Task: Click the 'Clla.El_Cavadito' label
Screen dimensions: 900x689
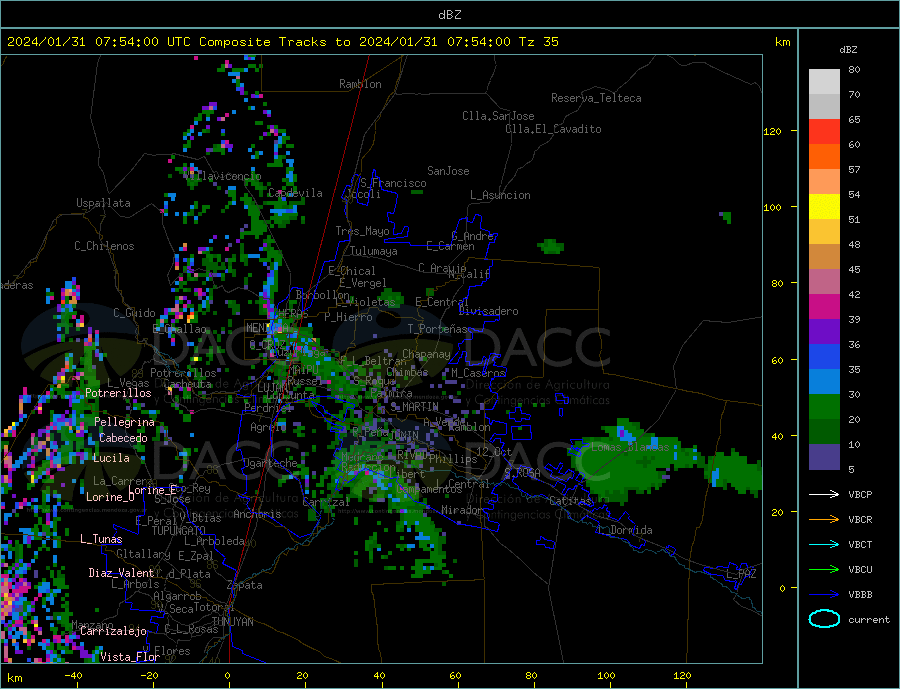Action: tap(553, 129)
